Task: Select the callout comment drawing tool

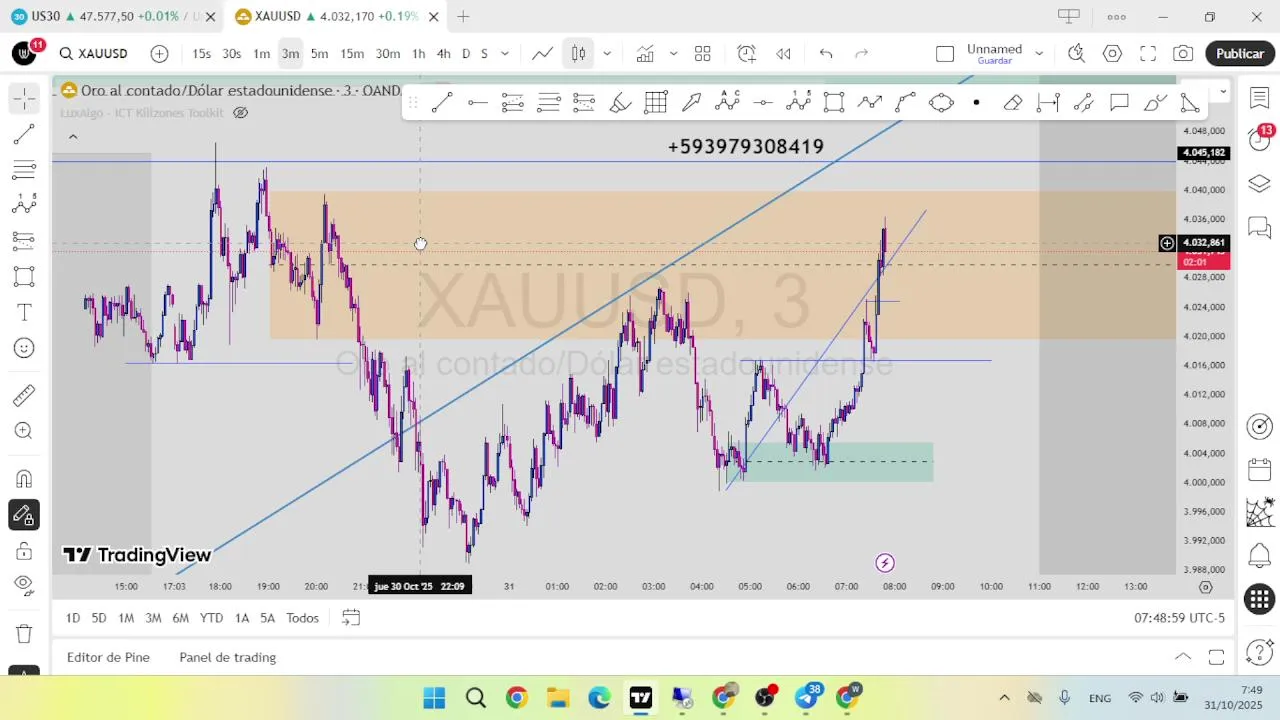Action: tap(1119, 102)
